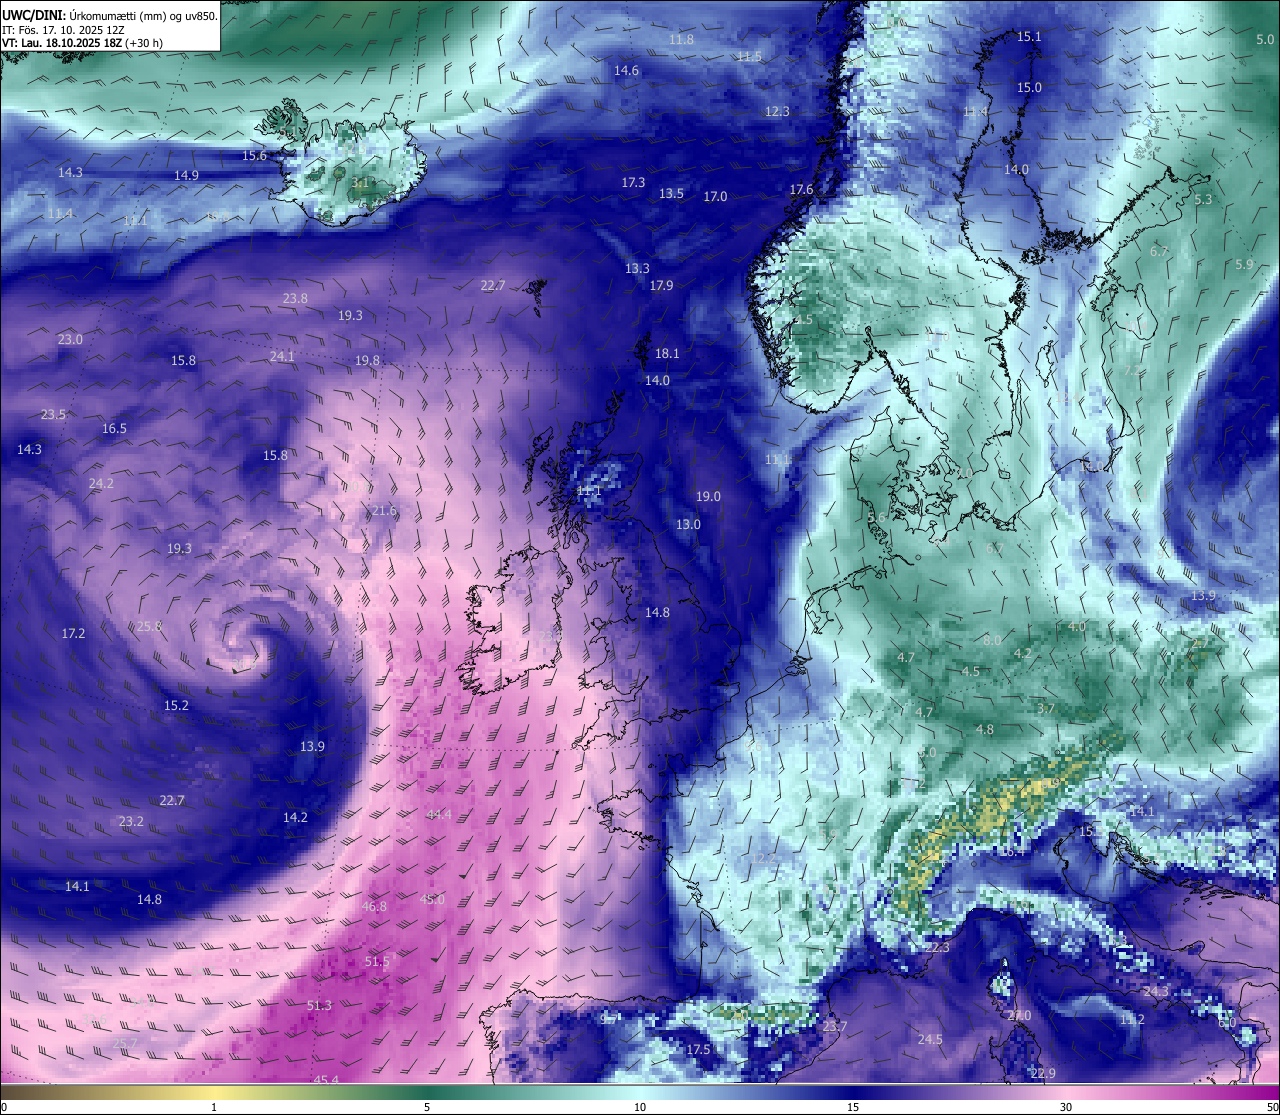Click the 14.2 value label
Screen dimensions: 1280x1115
click(295, 817)
